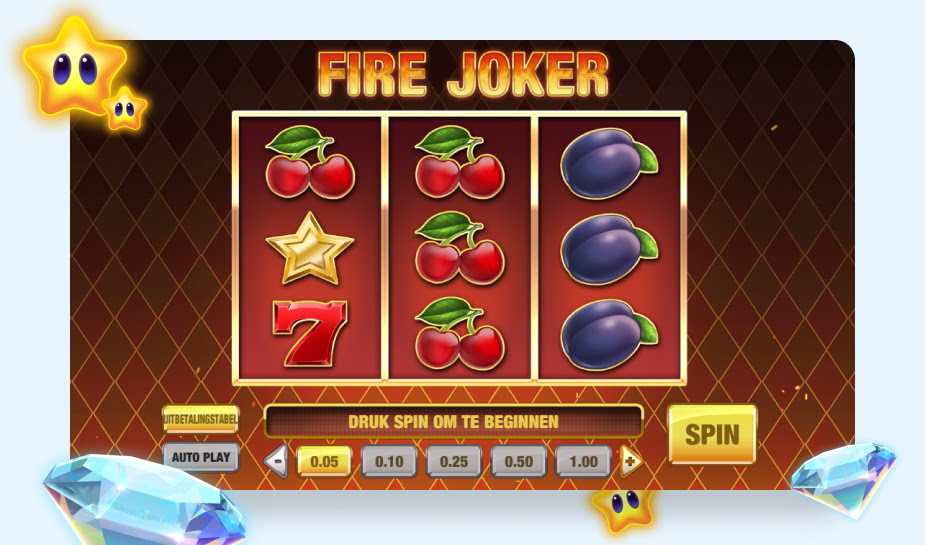This screenshot has width=925, height=545.
Task: Click the middle cherries on center reel
Action: [460, 248]
